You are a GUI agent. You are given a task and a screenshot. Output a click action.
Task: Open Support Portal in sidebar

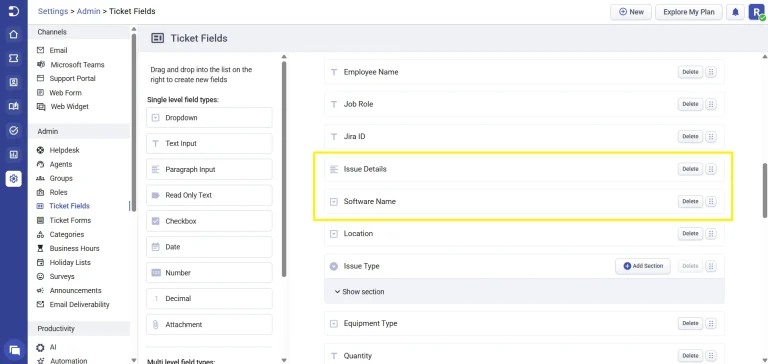(72, 78)
